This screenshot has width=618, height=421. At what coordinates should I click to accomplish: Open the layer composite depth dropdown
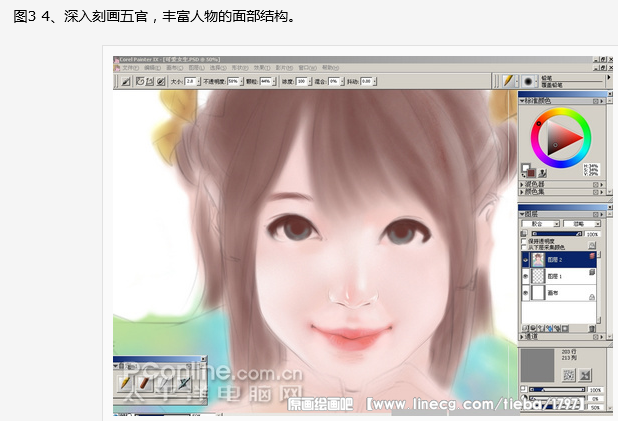582,224
